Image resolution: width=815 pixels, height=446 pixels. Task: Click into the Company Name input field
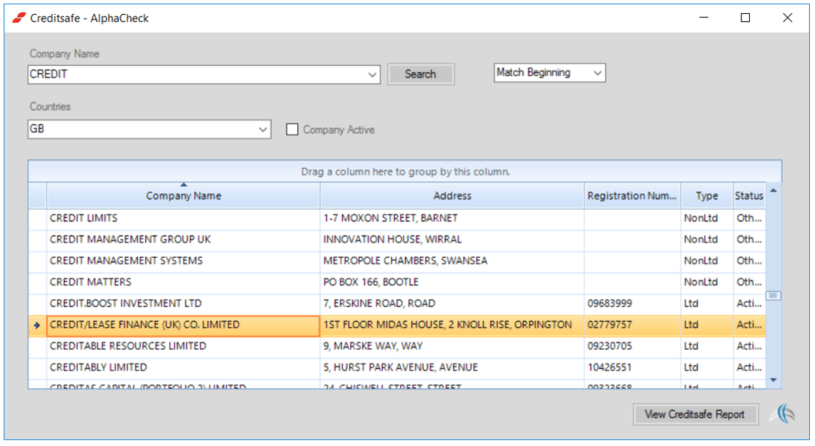click(196, 74)
